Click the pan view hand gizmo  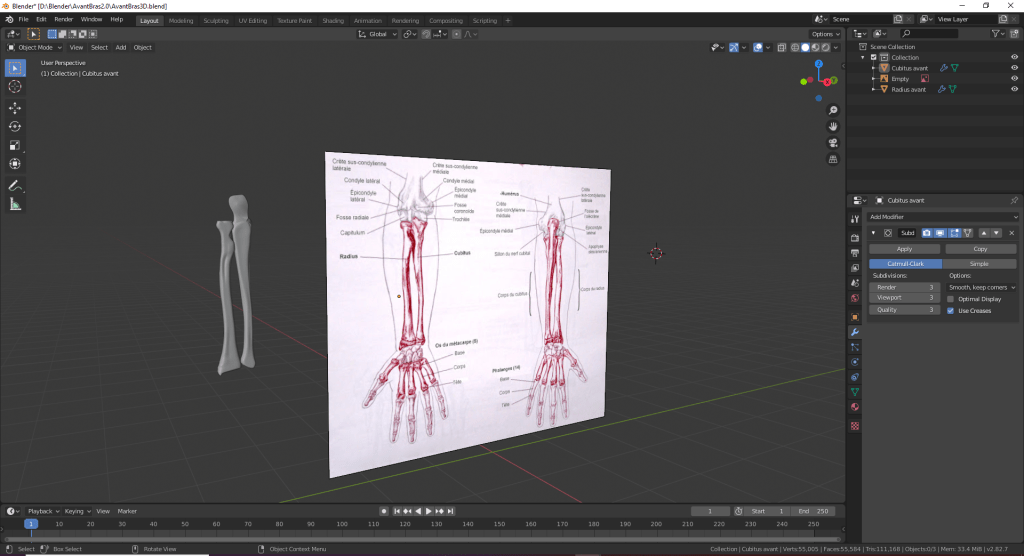[833, 126]
